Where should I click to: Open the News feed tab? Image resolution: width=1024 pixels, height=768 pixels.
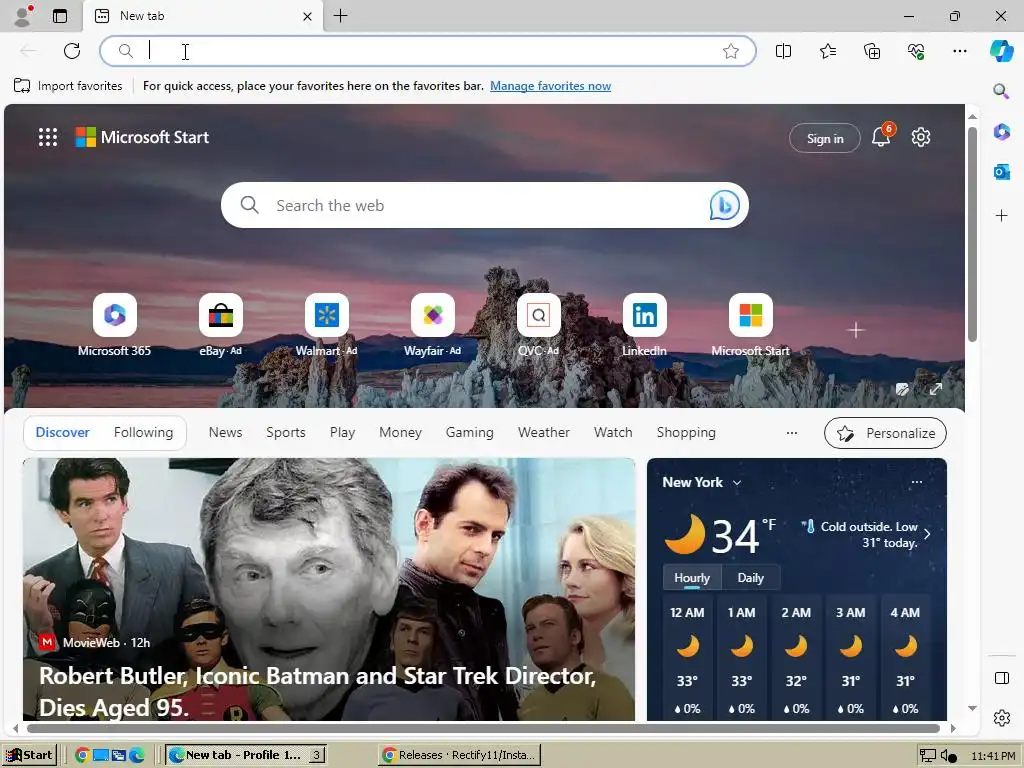[225, 432]
